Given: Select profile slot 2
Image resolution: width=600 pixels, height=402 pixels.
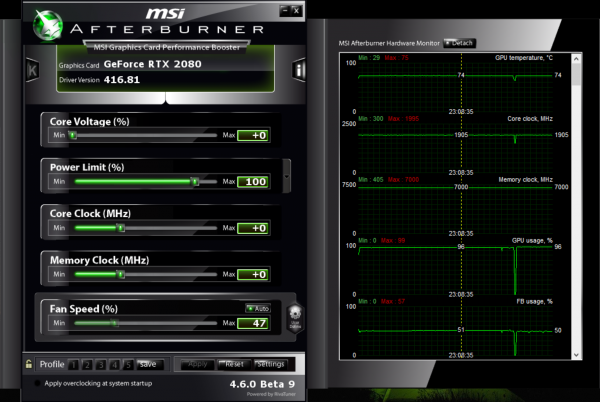Looking at the screenshot, I should click(87, 365).
